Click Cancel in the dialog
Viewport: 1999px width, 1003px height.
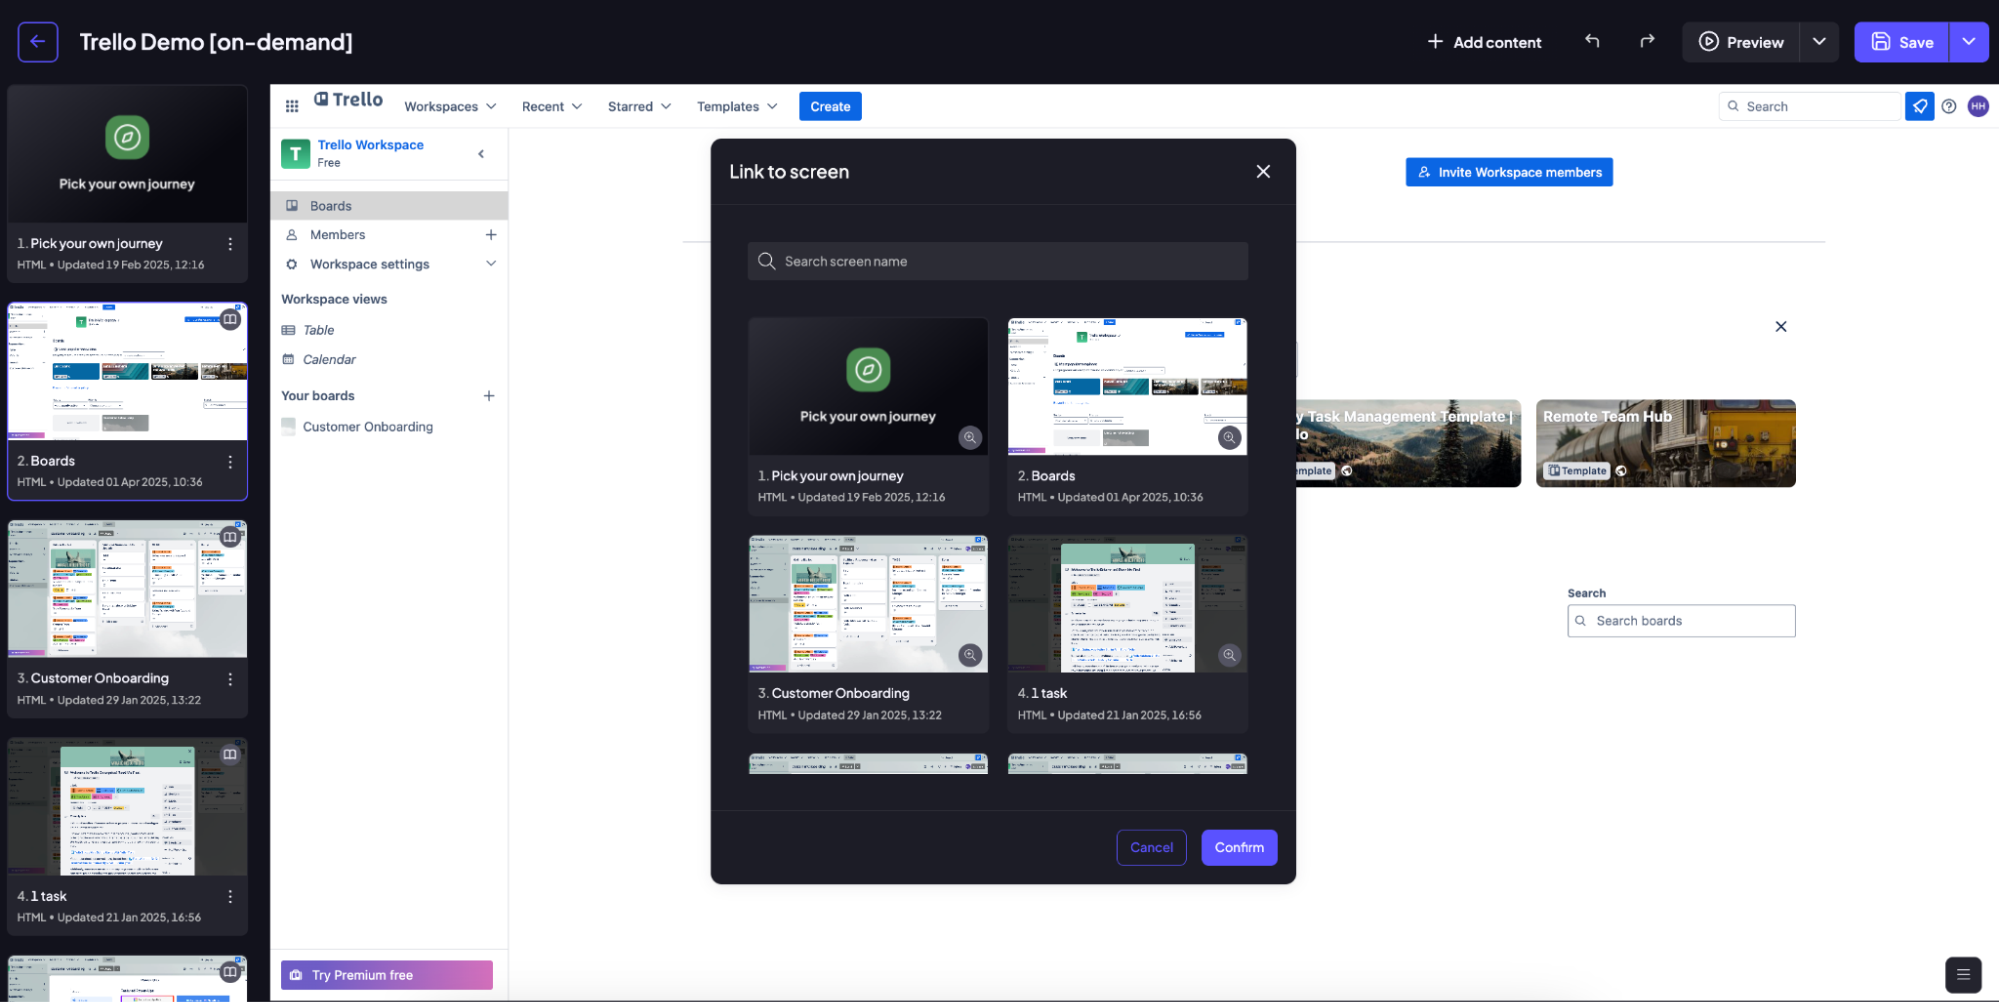tap(1151, 848)
